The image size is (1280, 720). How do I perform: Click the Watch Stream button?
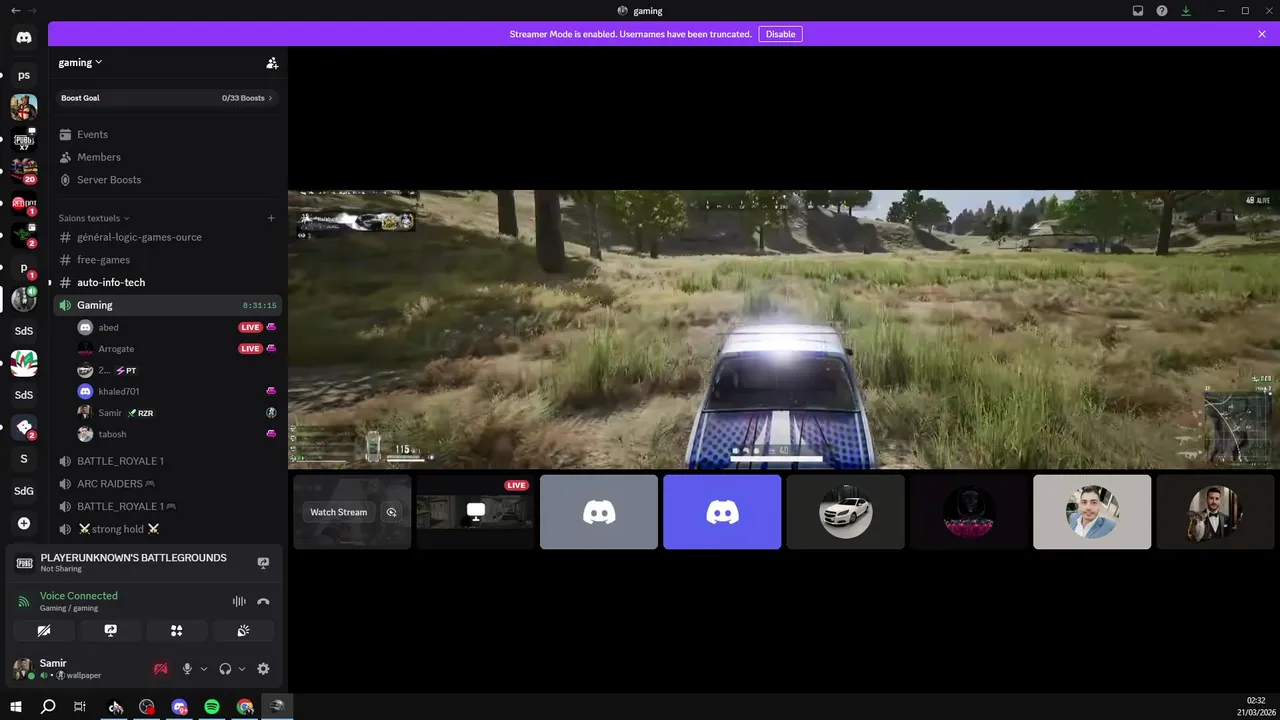click(x=339, y=512)
